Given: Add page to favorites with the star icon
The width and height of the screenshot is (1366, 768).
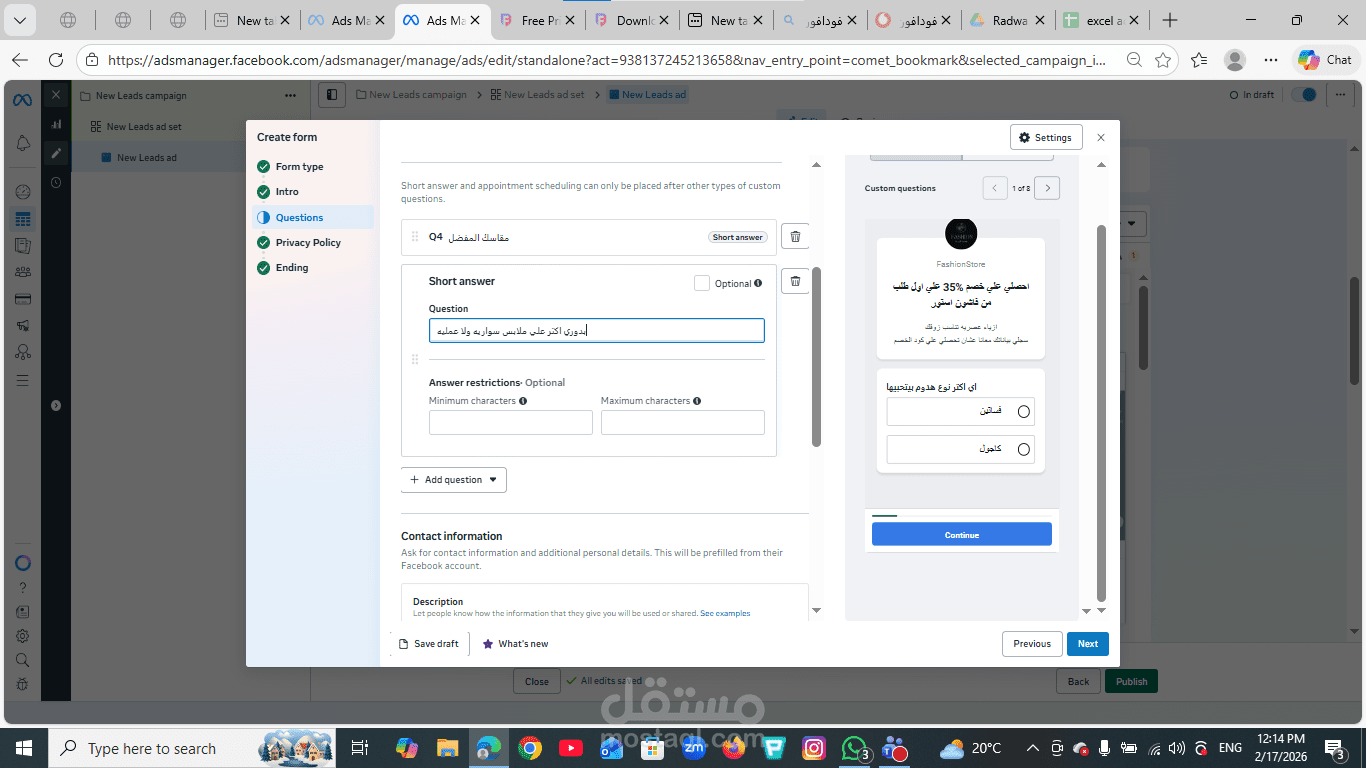Looking at the screenshot, I should click(1163, 60).
